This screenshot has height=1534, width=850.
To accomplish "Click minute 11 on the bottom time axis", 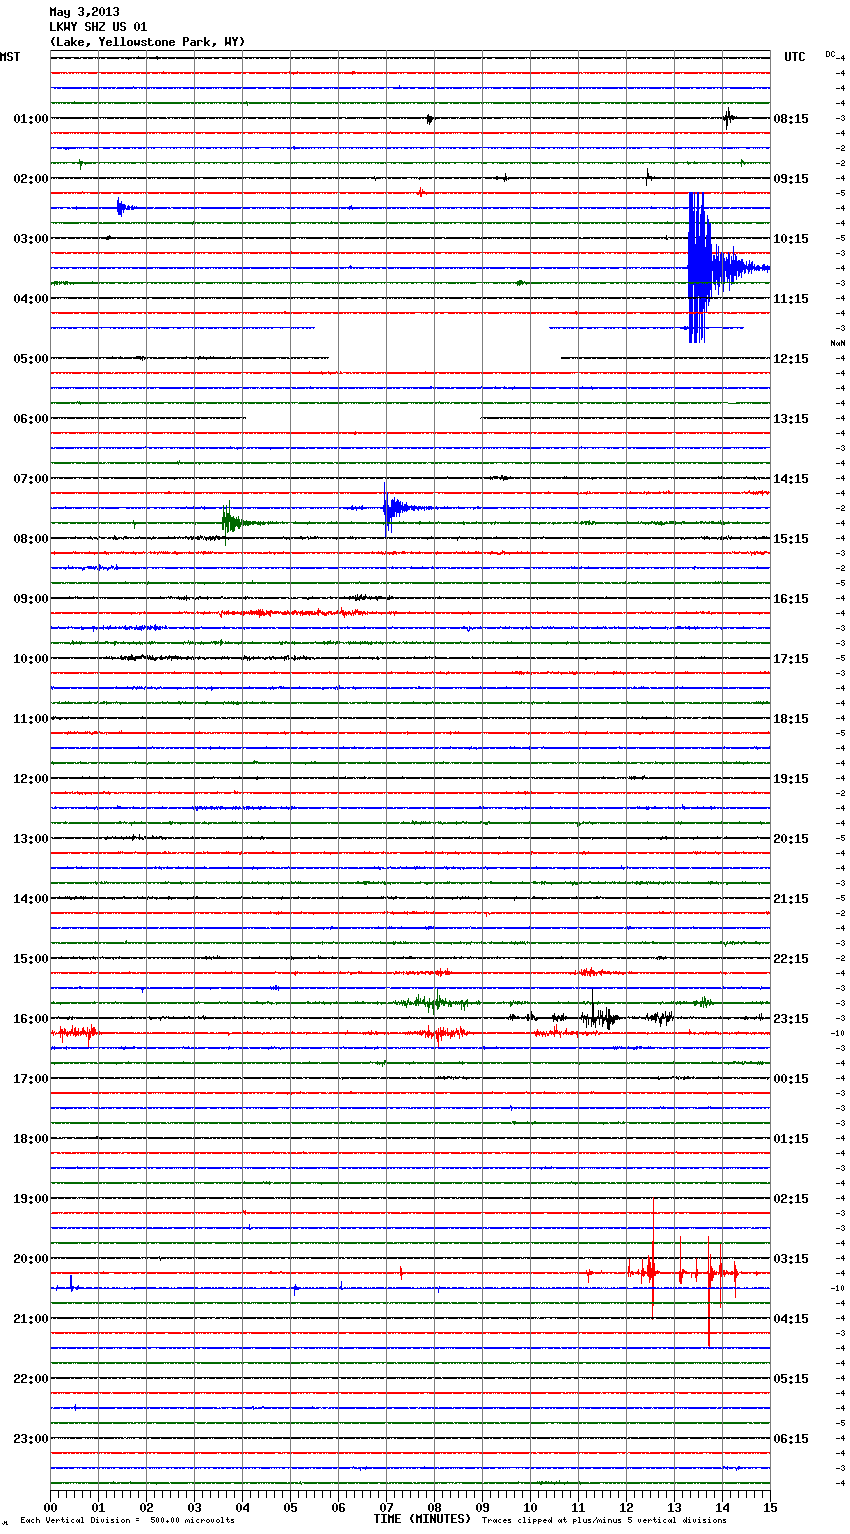I will point(579,1506).
